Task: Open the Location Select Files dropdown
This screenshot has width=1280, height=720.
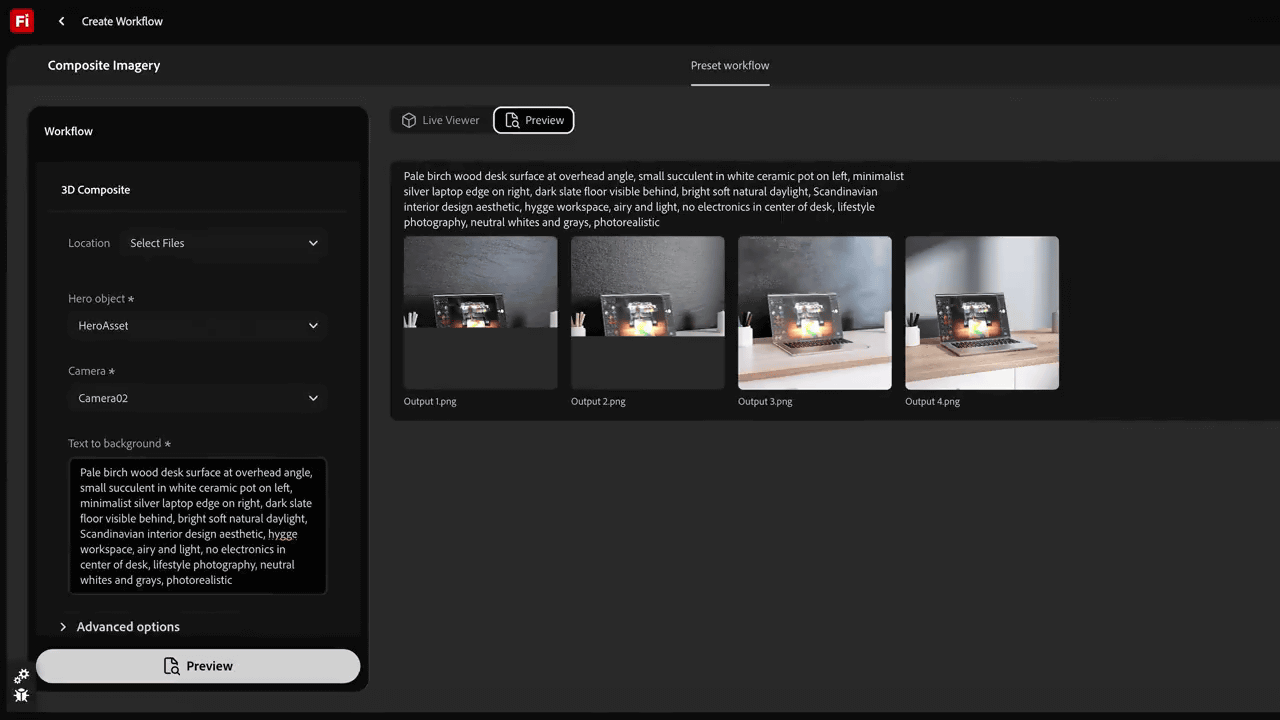Action: click(224, 243)
